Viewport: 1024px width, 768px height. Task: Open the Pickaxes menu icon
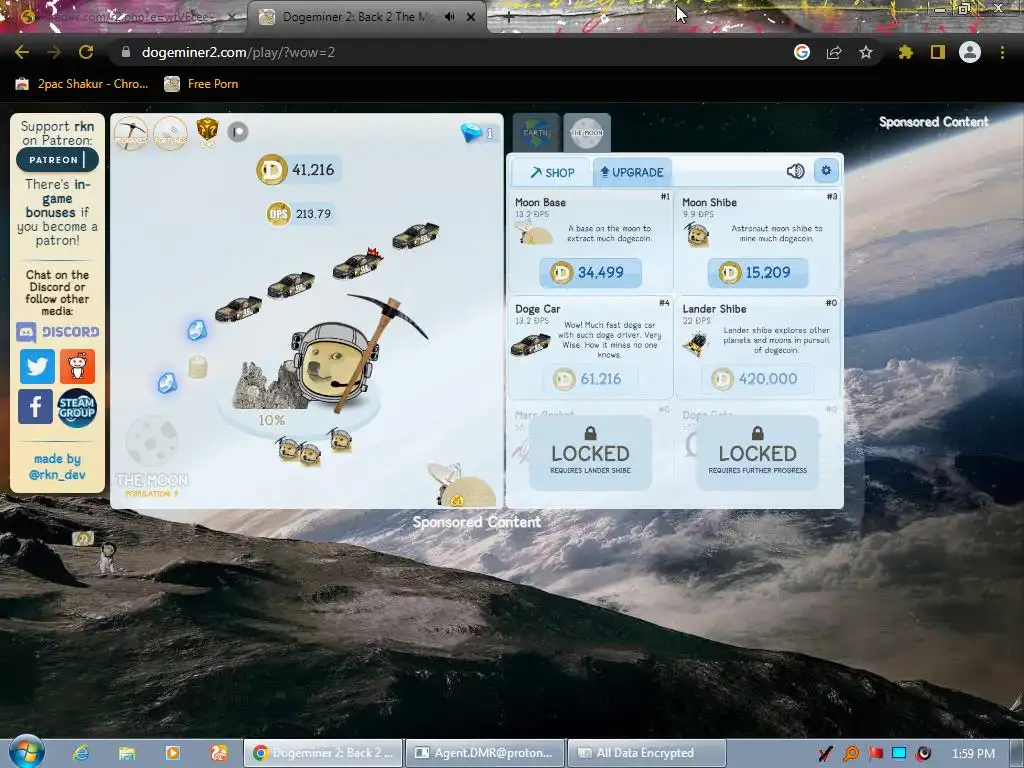(131, 133)
